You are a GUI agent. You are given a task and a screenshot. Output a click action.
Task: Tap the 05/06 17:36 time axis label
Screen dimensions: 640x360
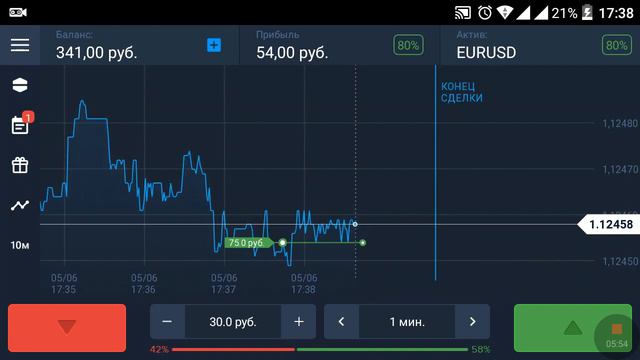pyautogui.click(x=144, y=284)
